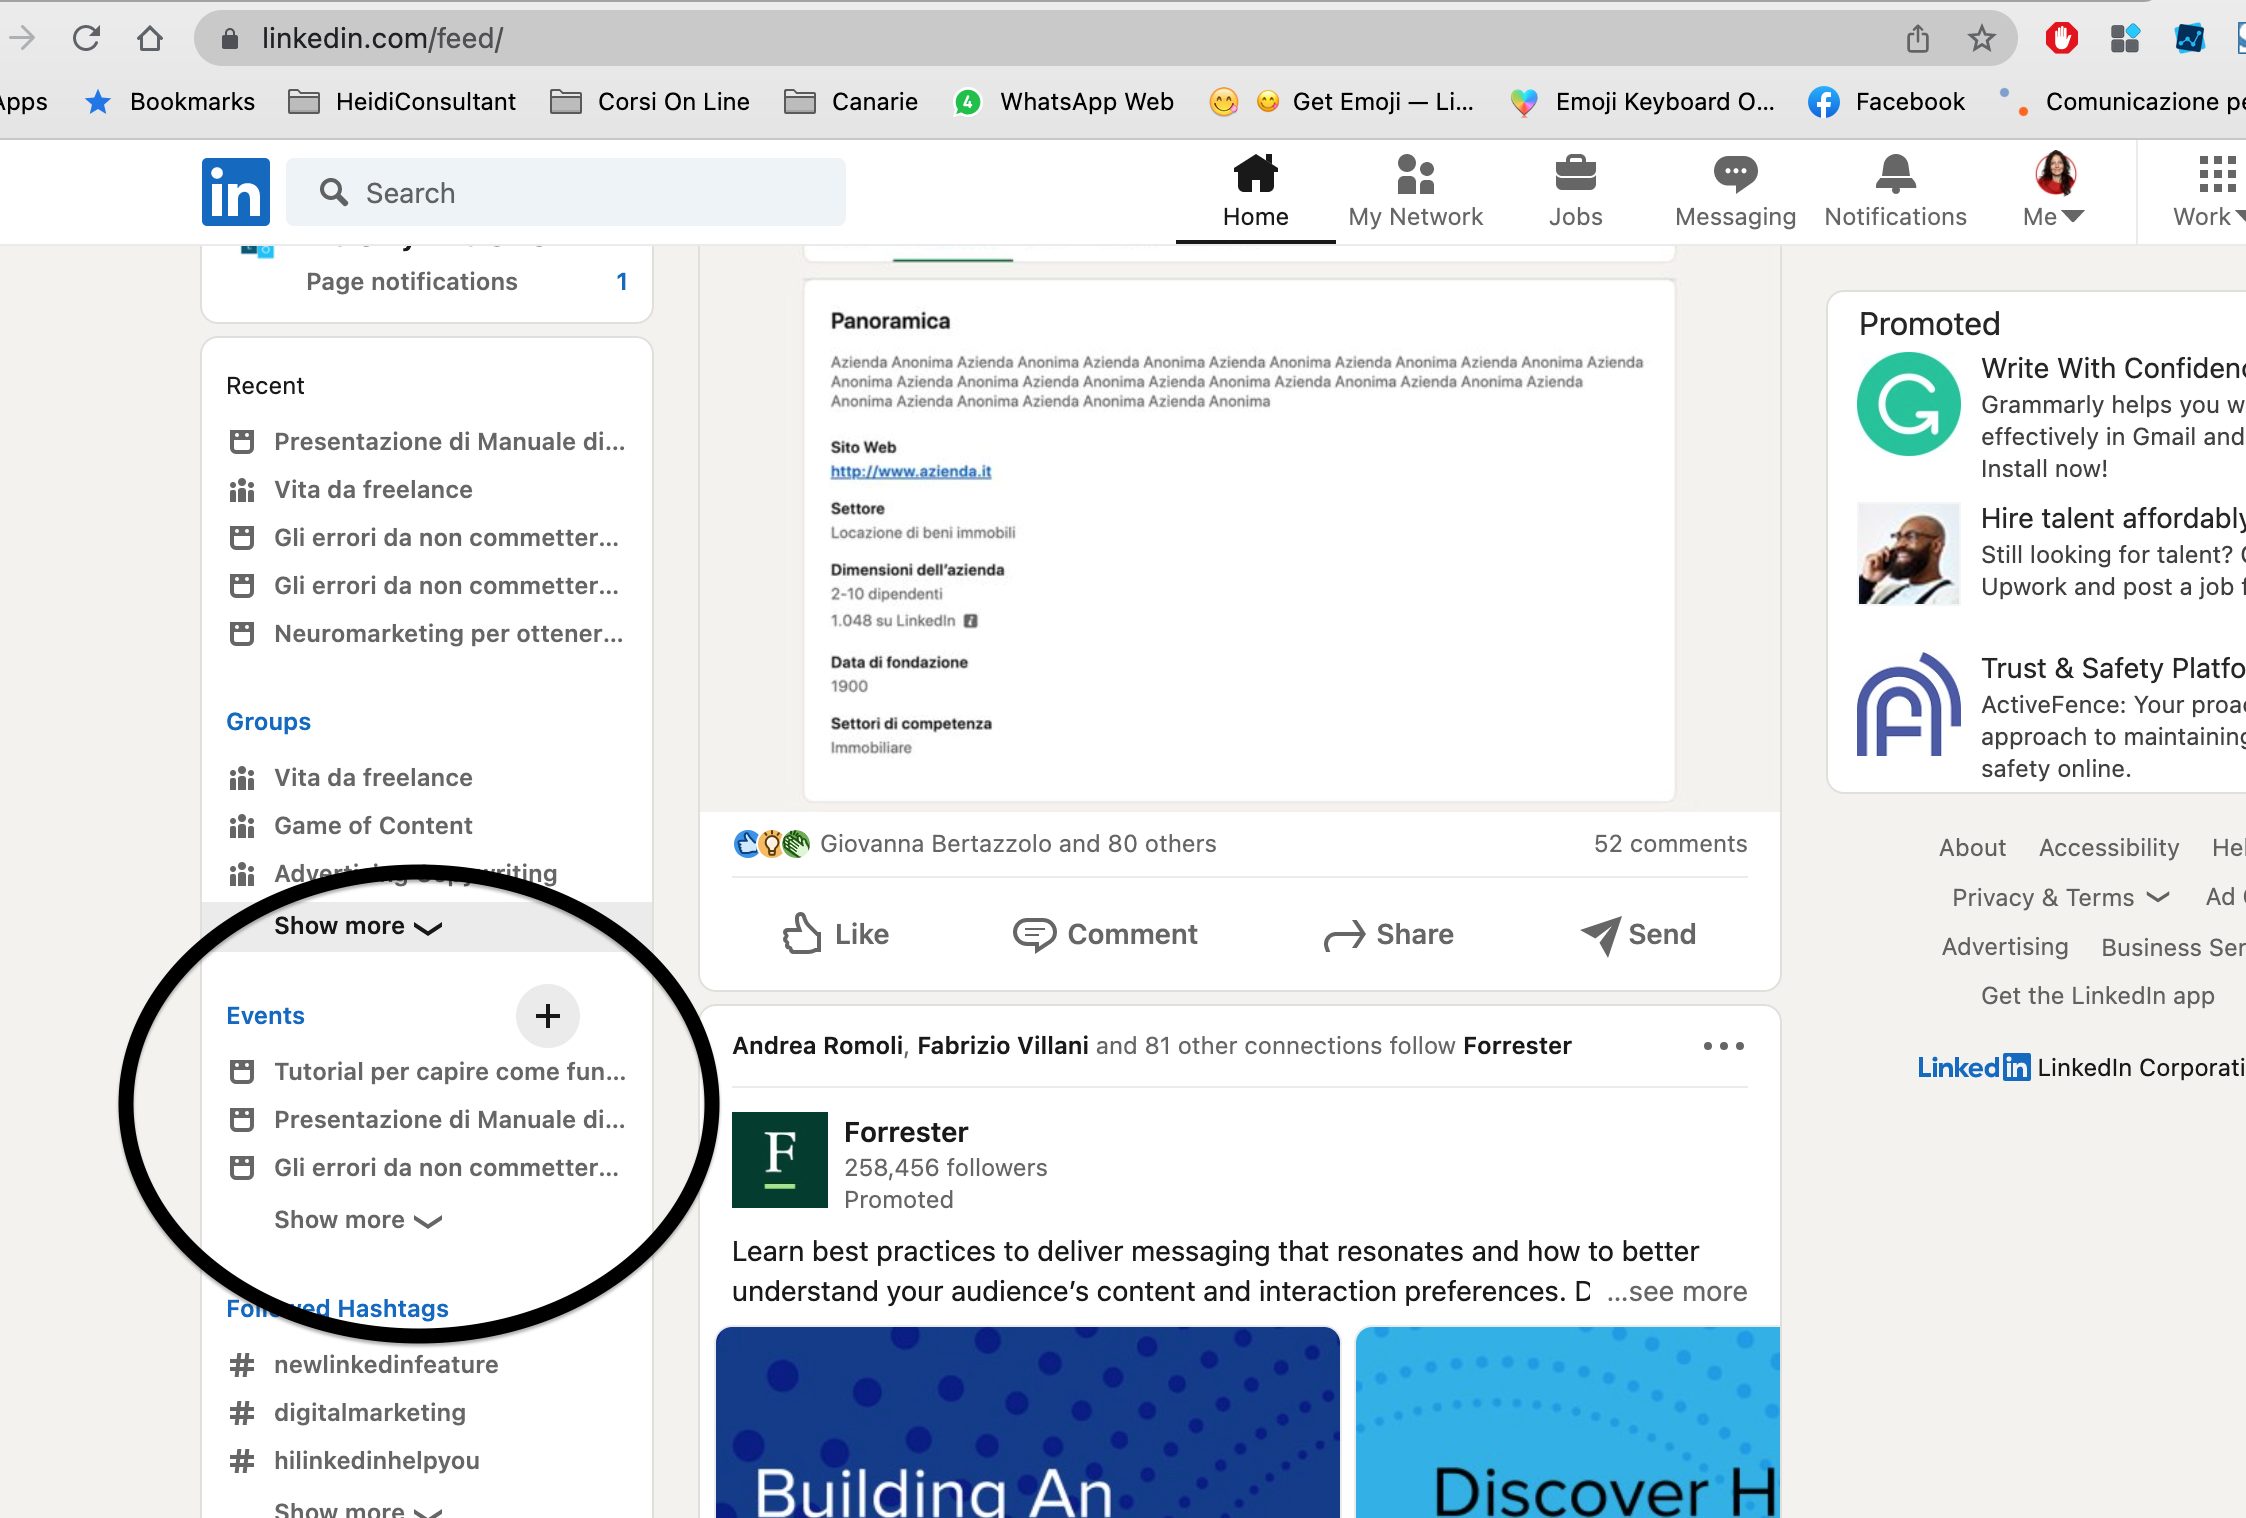Image resolution: width=2246 pixels, height=1518 pixels.
Task: Open the My Network icon
Action: tap(1415, 175)
